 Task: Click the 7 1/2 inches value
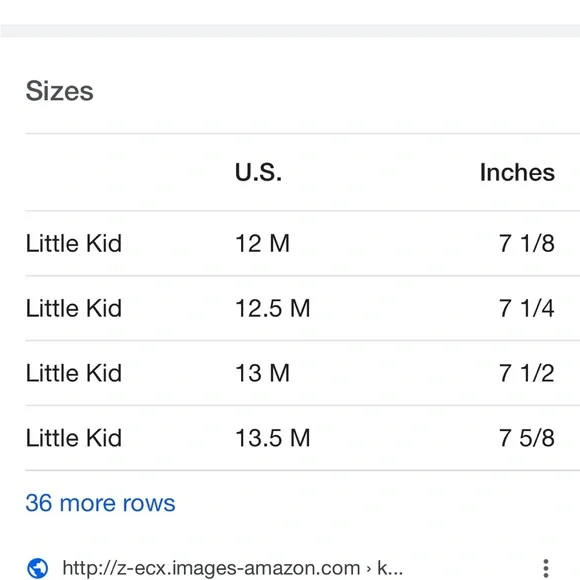click(x=527, y=373)
